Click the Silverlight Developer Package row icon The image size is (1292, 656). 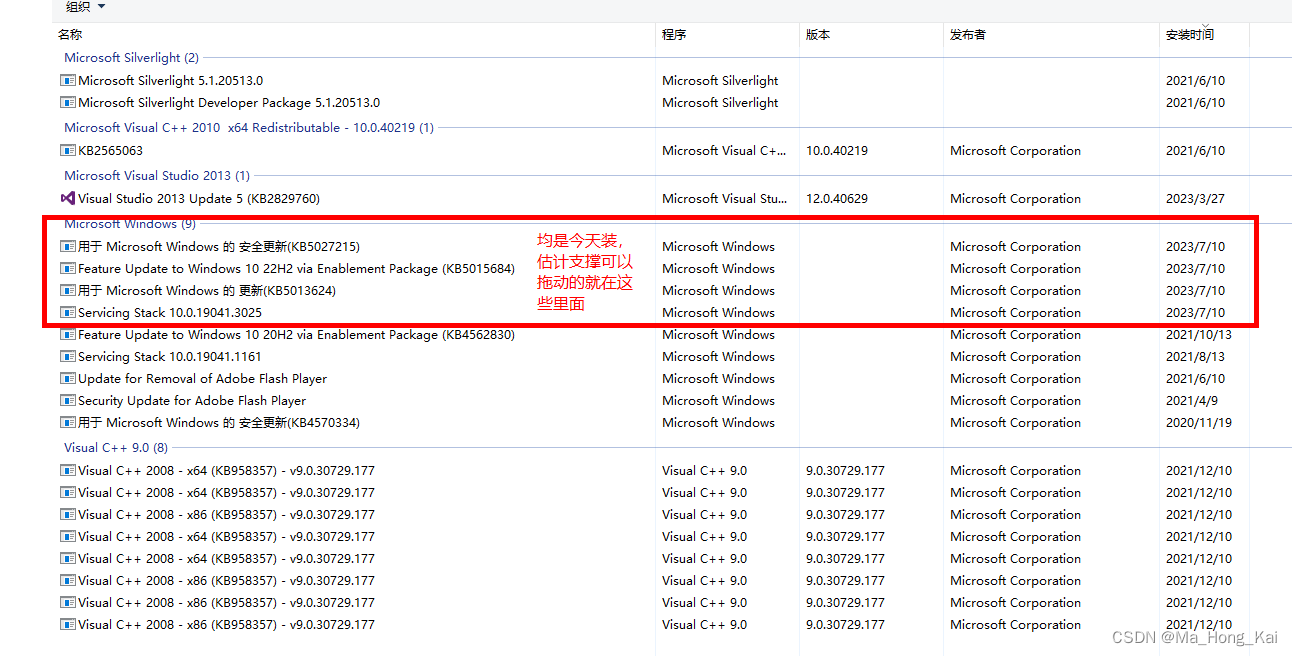click(68, 103)
